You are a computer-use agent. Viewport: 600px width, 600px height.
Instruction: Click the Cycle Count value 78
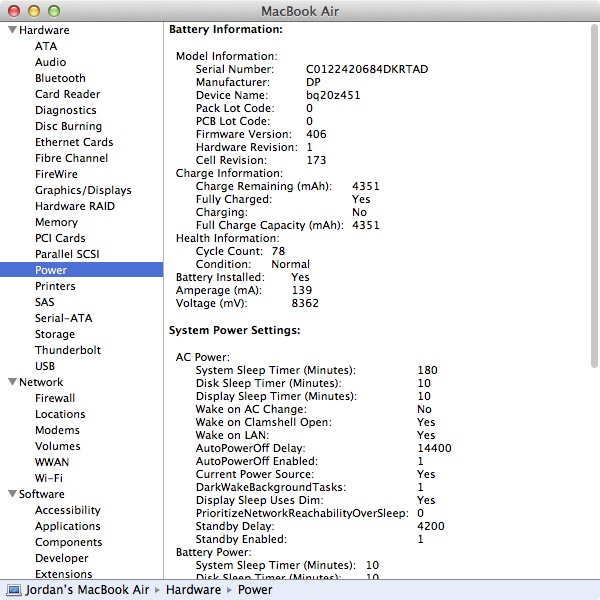[x=279, y=251]
